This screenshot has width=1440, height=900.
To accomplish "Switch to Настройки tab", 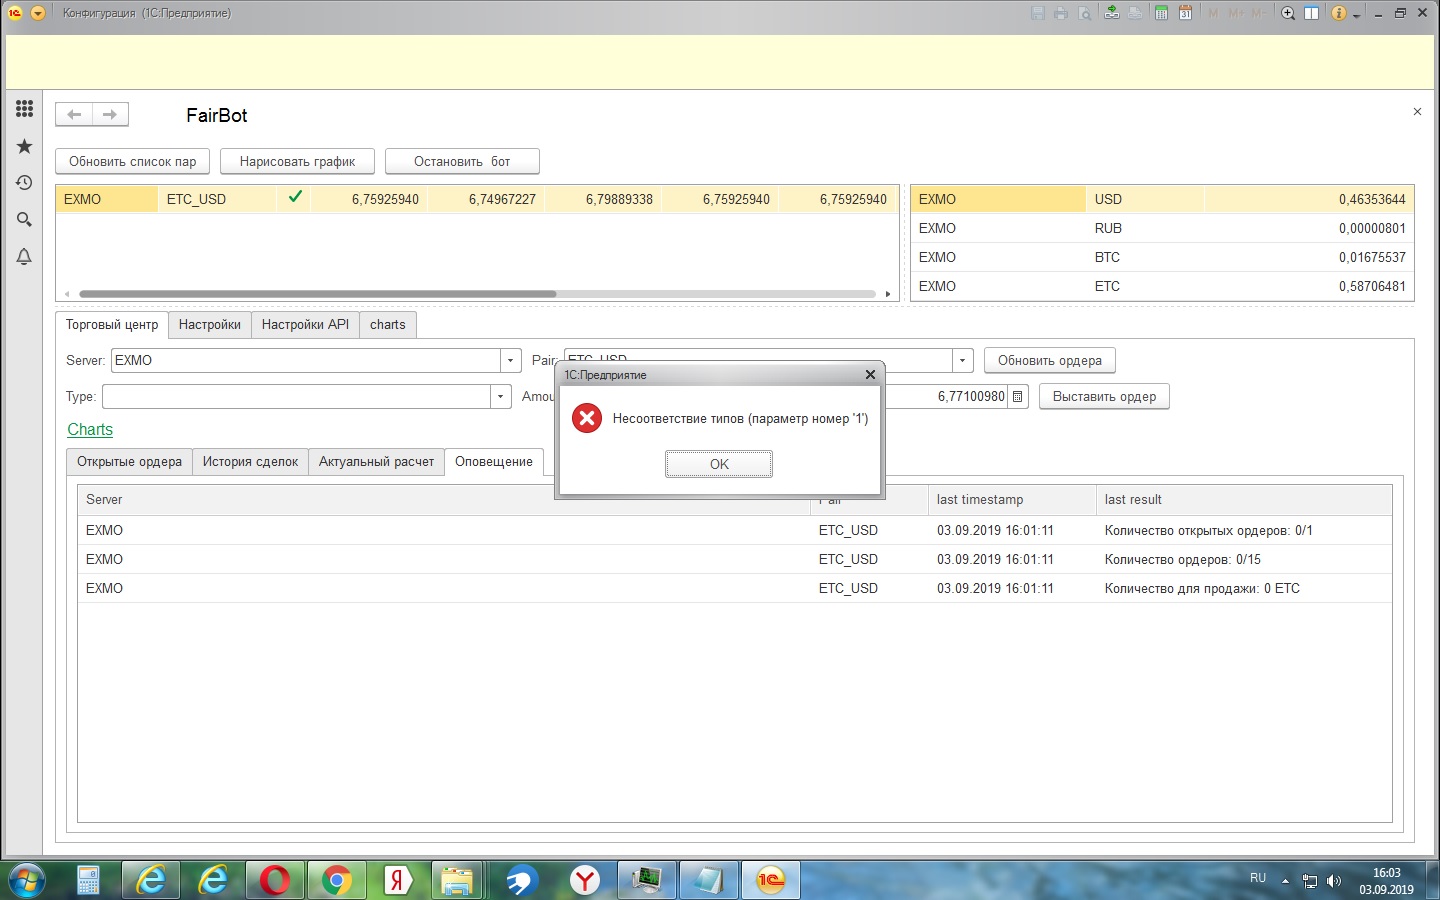I will click(210, 324).
